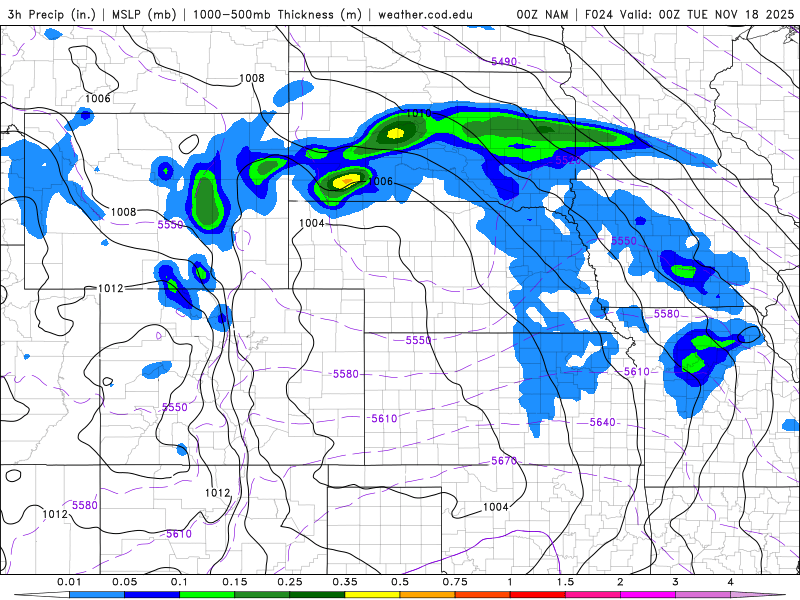Click the '1012' isobar label on the far-left bottom

click(x=55, y=514)
